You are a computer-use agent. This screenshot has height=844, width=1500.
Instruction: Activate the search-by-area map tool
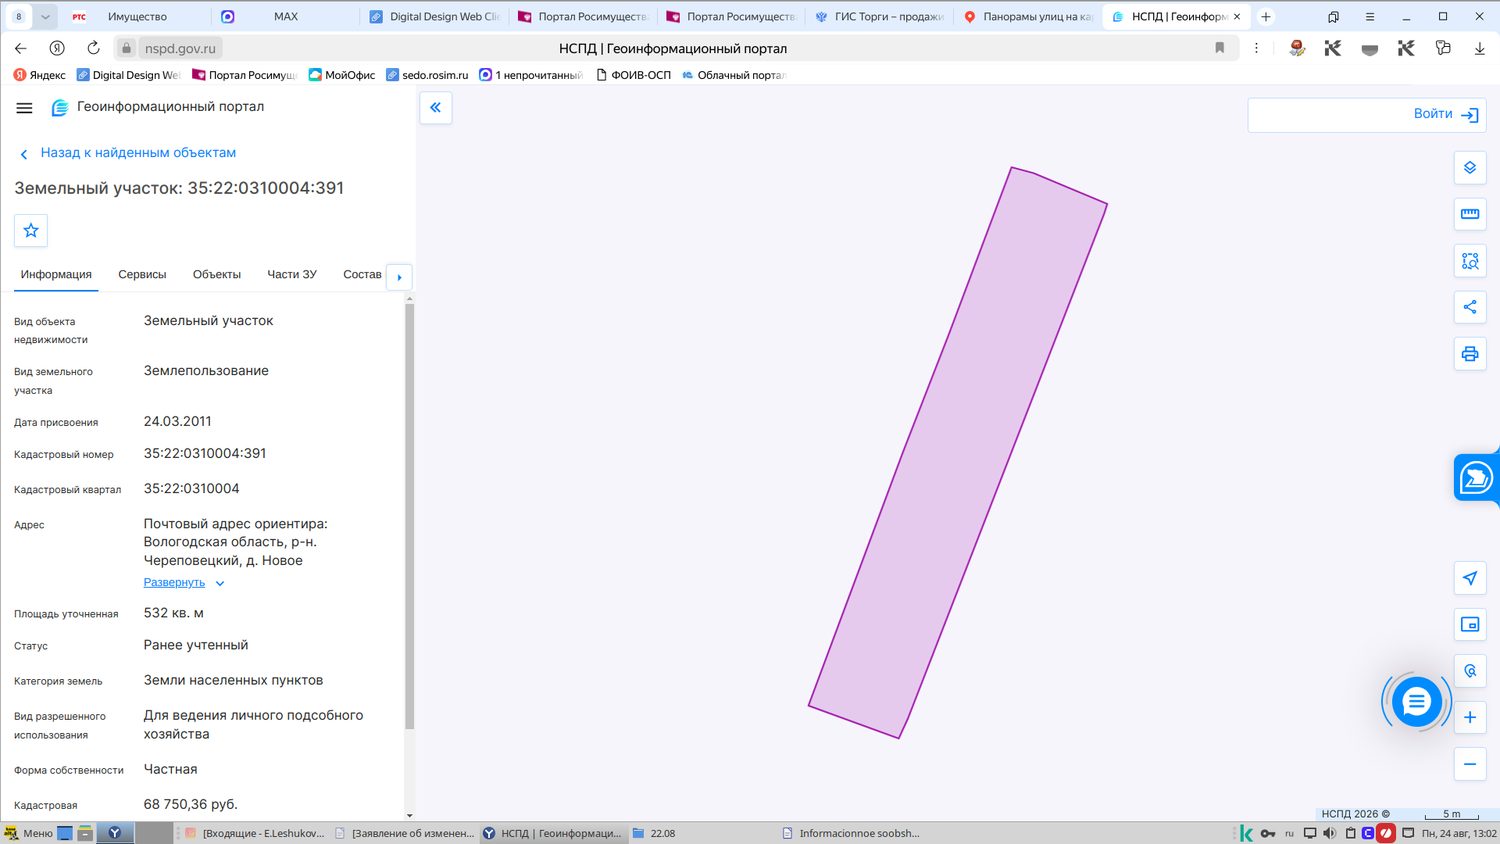click(x=1470, y=261)
